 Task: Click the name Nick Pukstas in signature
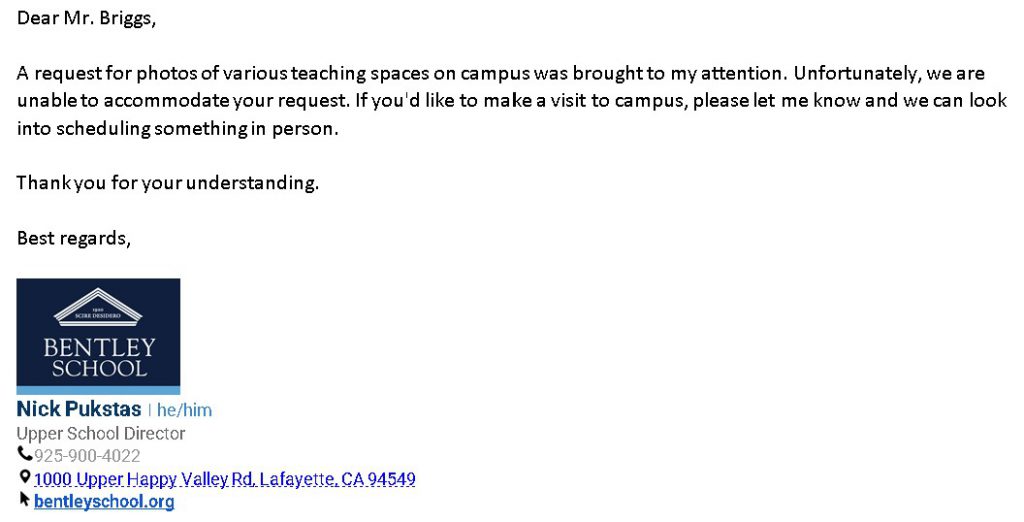[78, 409]
